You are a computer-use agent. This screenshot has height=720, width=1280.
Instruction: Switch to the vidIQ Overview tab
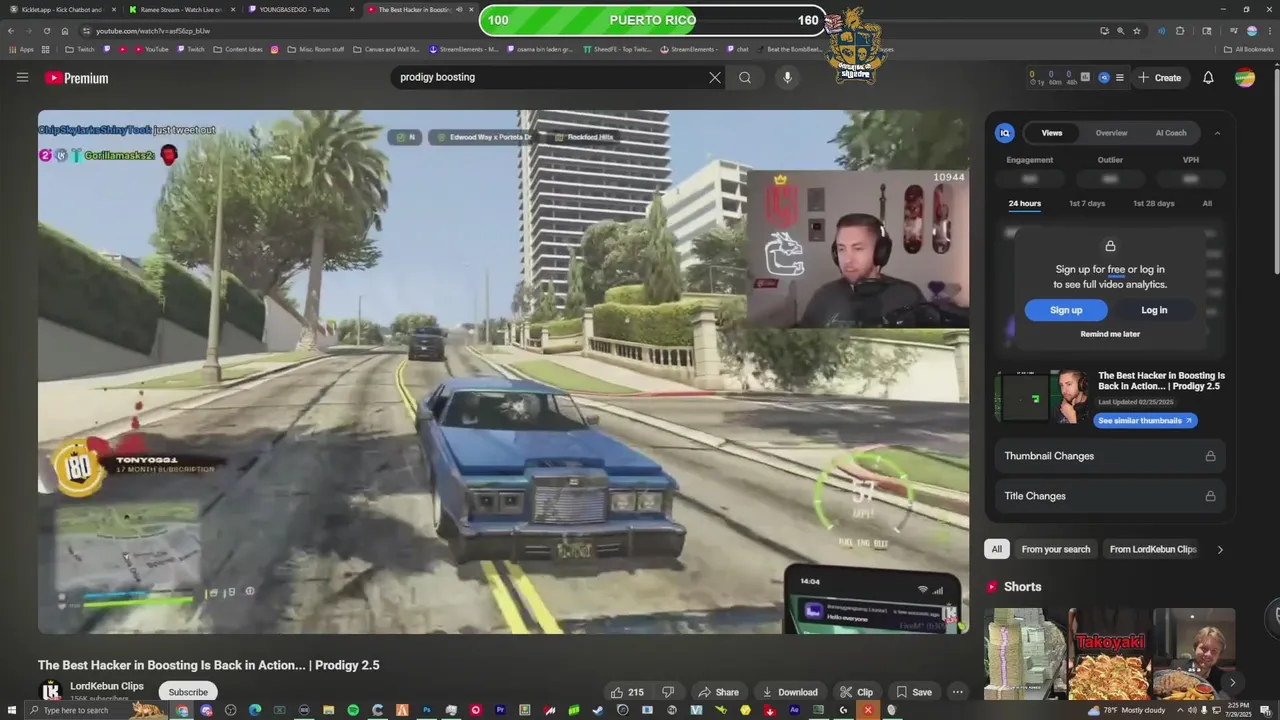1111,133
